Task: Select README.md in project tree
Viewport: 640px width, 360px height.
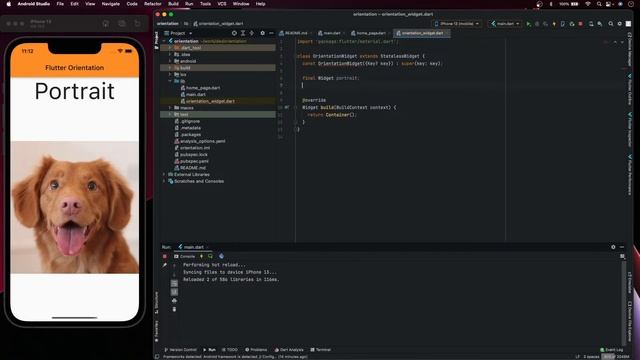Action: pyautogui.click(x=193, y=168)
